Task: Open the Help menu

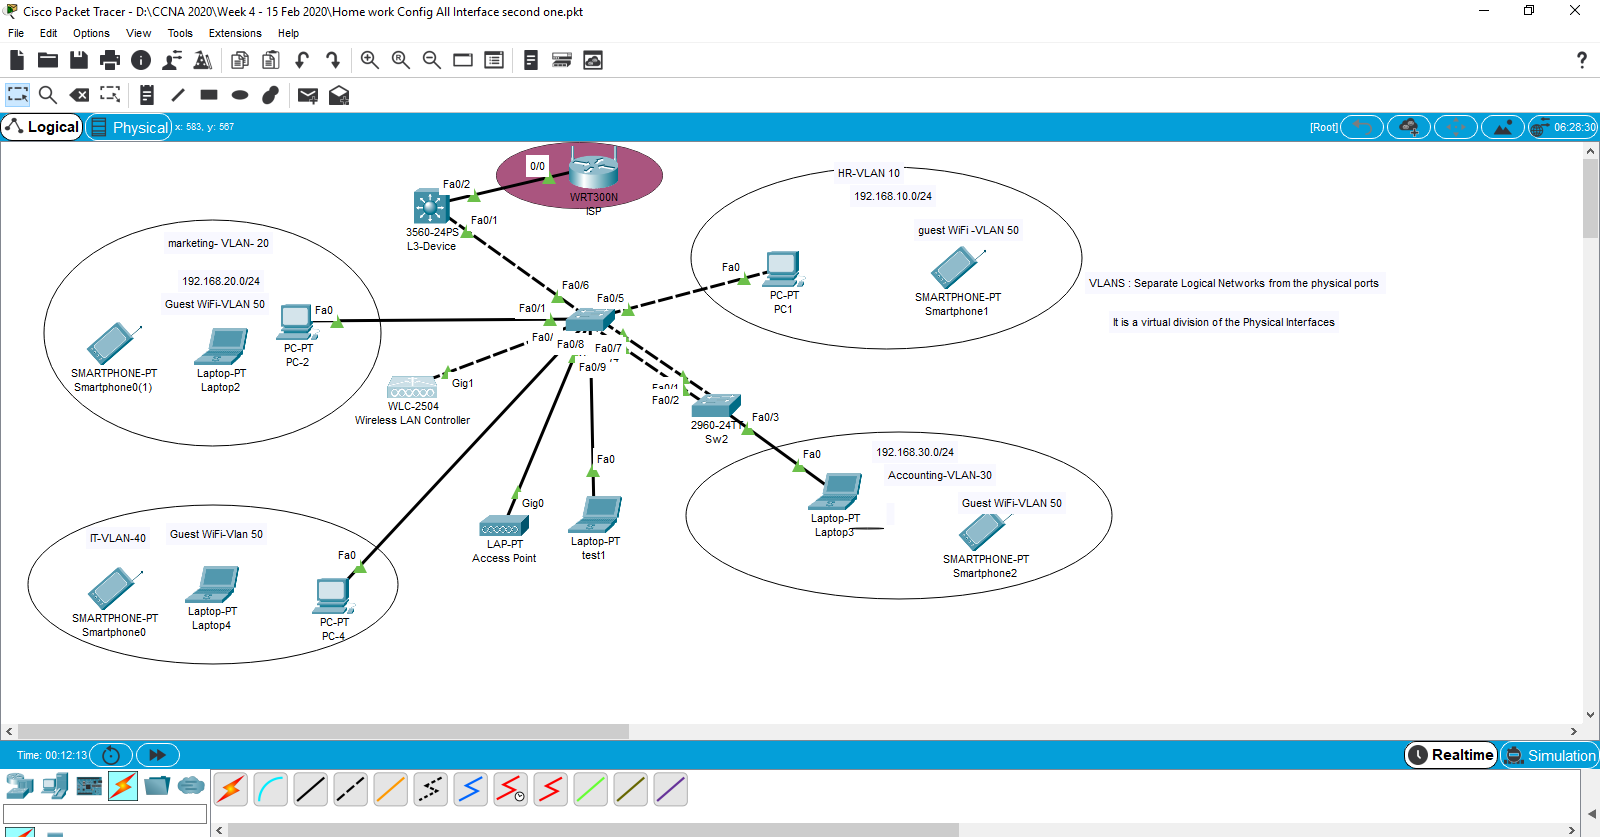Action: 288,33
